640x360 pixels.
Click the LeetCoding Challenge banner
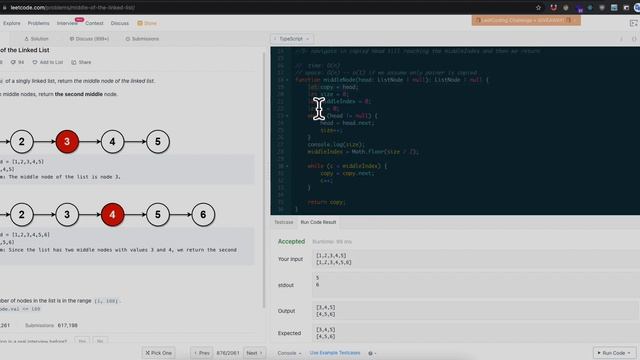[526, 20]
